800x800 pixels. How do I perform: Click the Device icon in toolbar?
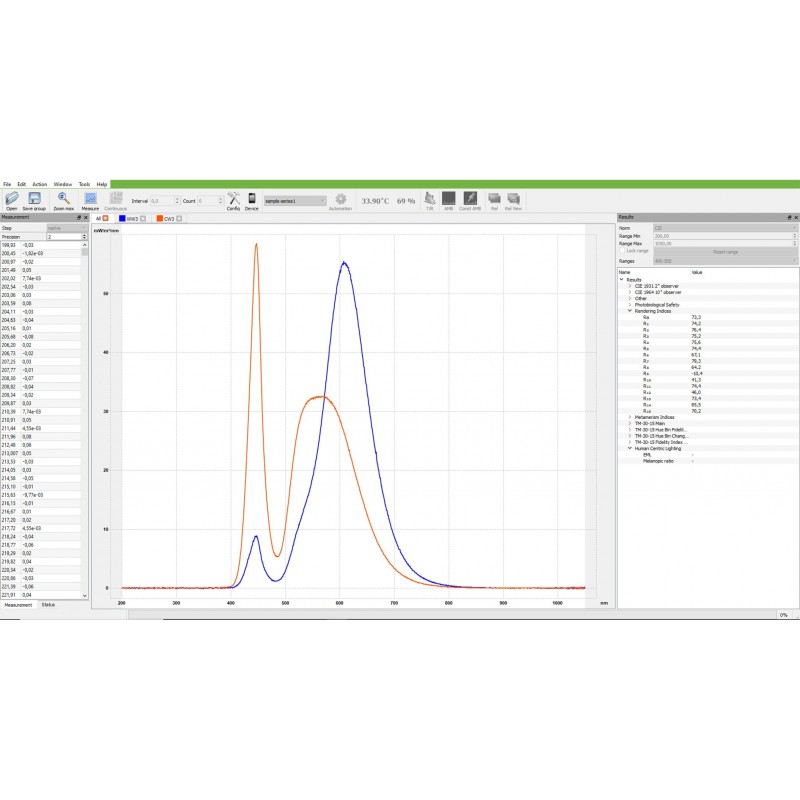(252, 199)
